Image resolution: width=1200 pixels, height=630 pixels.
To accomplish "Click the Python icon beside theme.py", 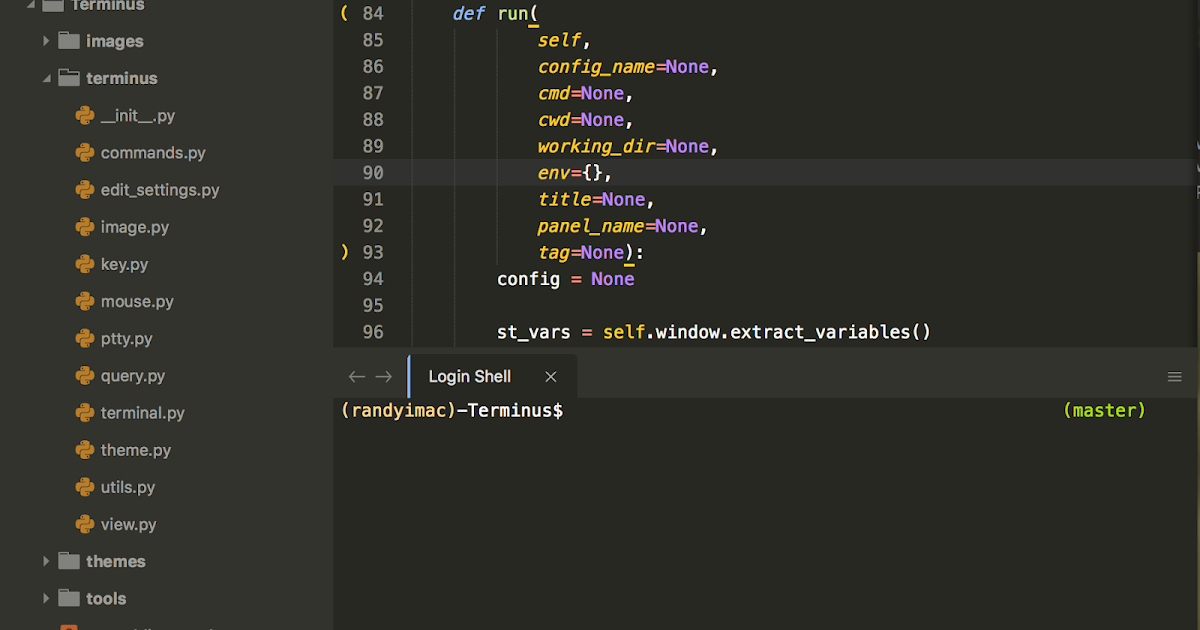I will (85, 450).
